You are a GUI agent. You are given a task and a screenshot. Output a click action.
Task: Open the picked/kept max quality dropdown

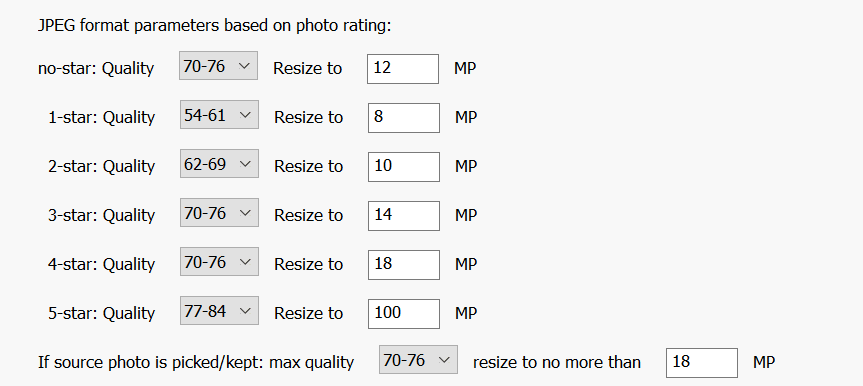(418, 360)
